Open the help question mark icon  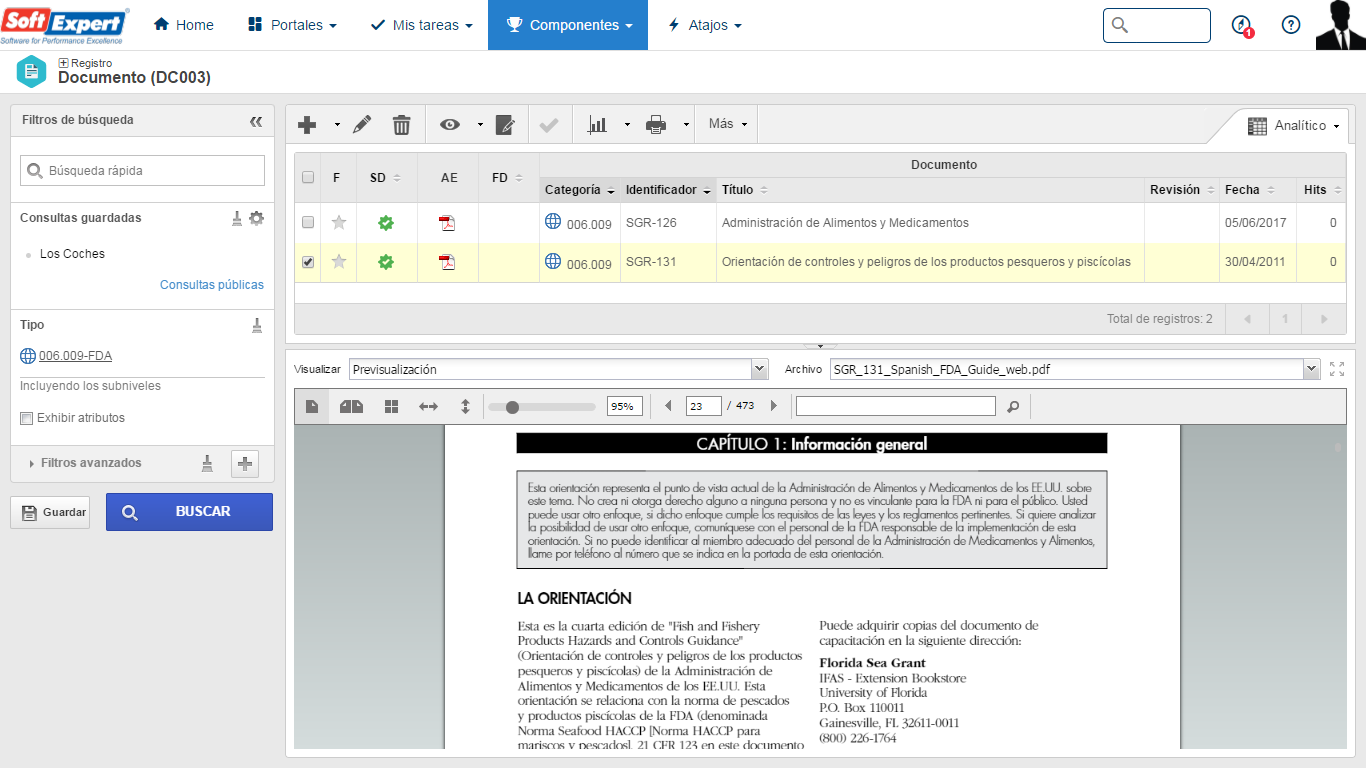pyautogui.click(x=1291, y=25)
